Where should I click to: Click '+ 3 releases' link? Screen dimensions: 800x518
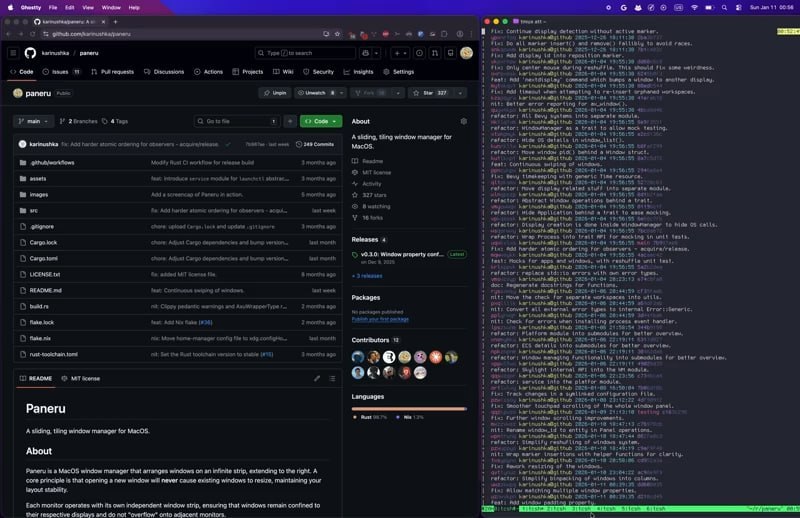pyautogui.click(x=367, y=276)
